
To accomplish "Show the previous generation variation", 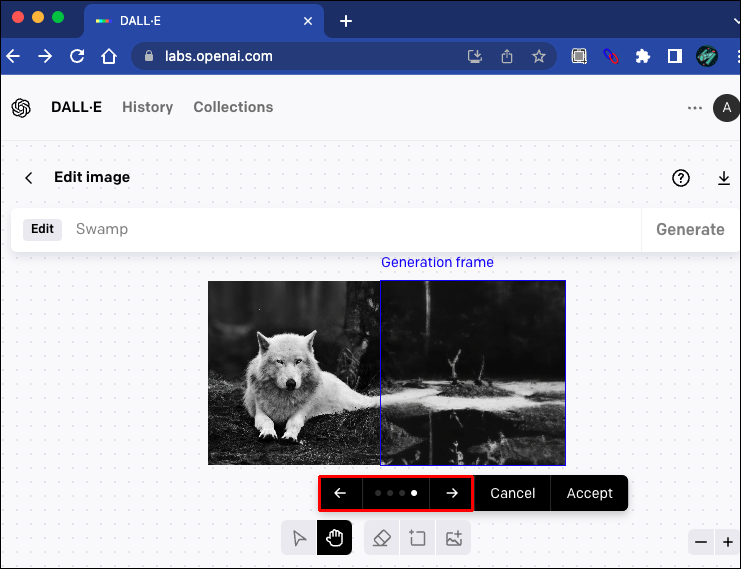I will (x=340, y=493).
